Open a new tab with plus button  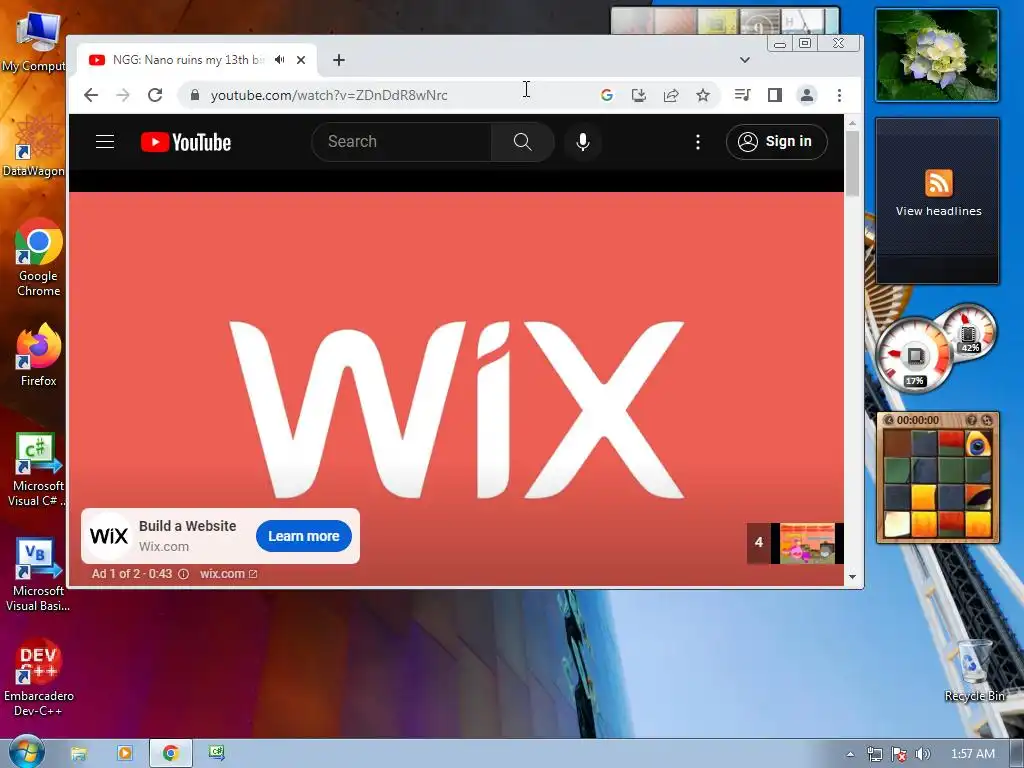[x=338, y=60]
